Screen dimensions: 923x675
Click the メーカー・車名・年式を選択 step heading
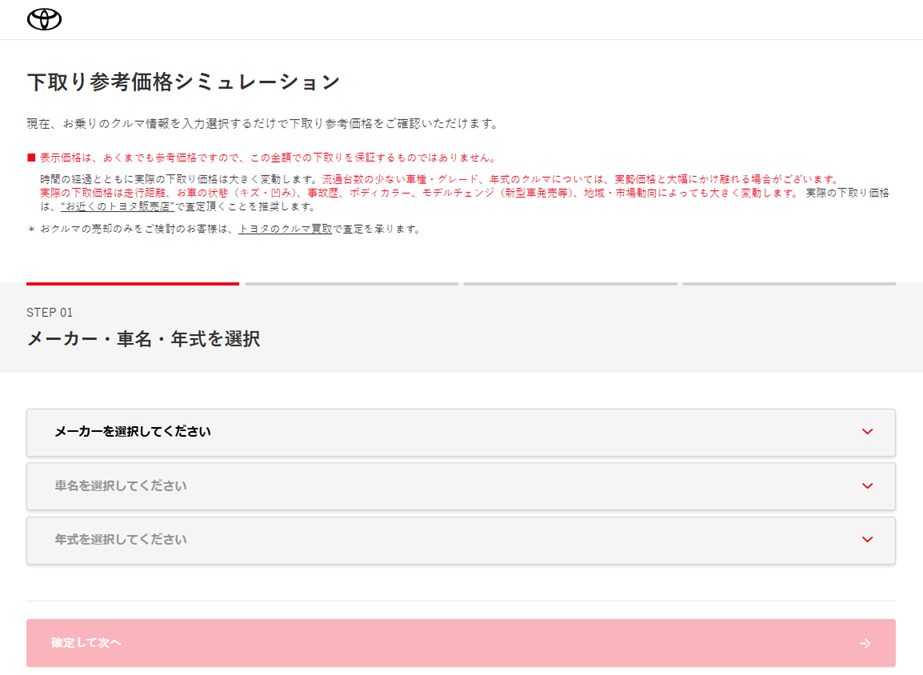143,339
